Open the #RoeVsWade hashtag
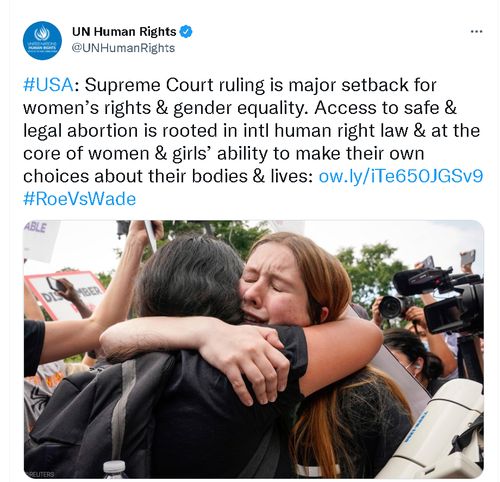This screenshot has width=500, height=482. [x=80, y=199]
